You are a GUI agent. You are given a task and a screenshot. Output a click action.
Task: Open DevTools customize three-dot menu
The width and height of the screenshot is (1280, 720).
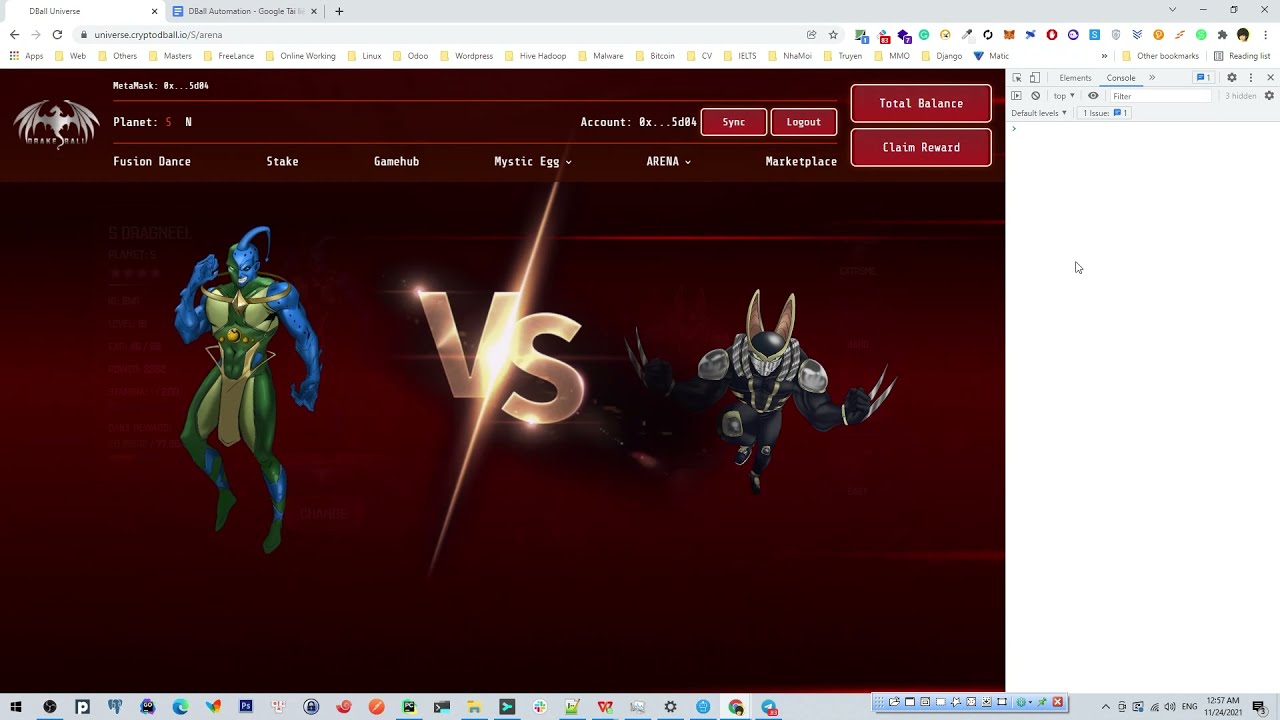1250,78
